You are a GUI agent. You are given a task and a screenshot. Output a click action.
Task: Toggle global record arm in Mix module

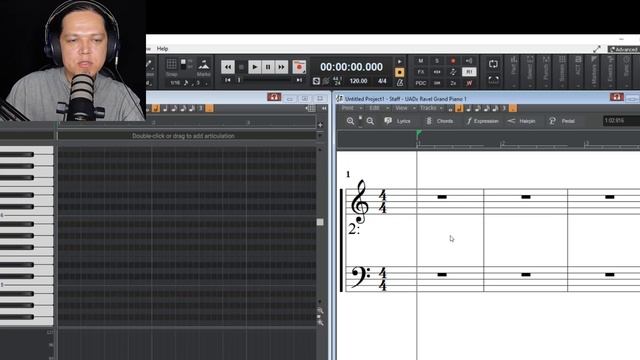tap(453, 61)
